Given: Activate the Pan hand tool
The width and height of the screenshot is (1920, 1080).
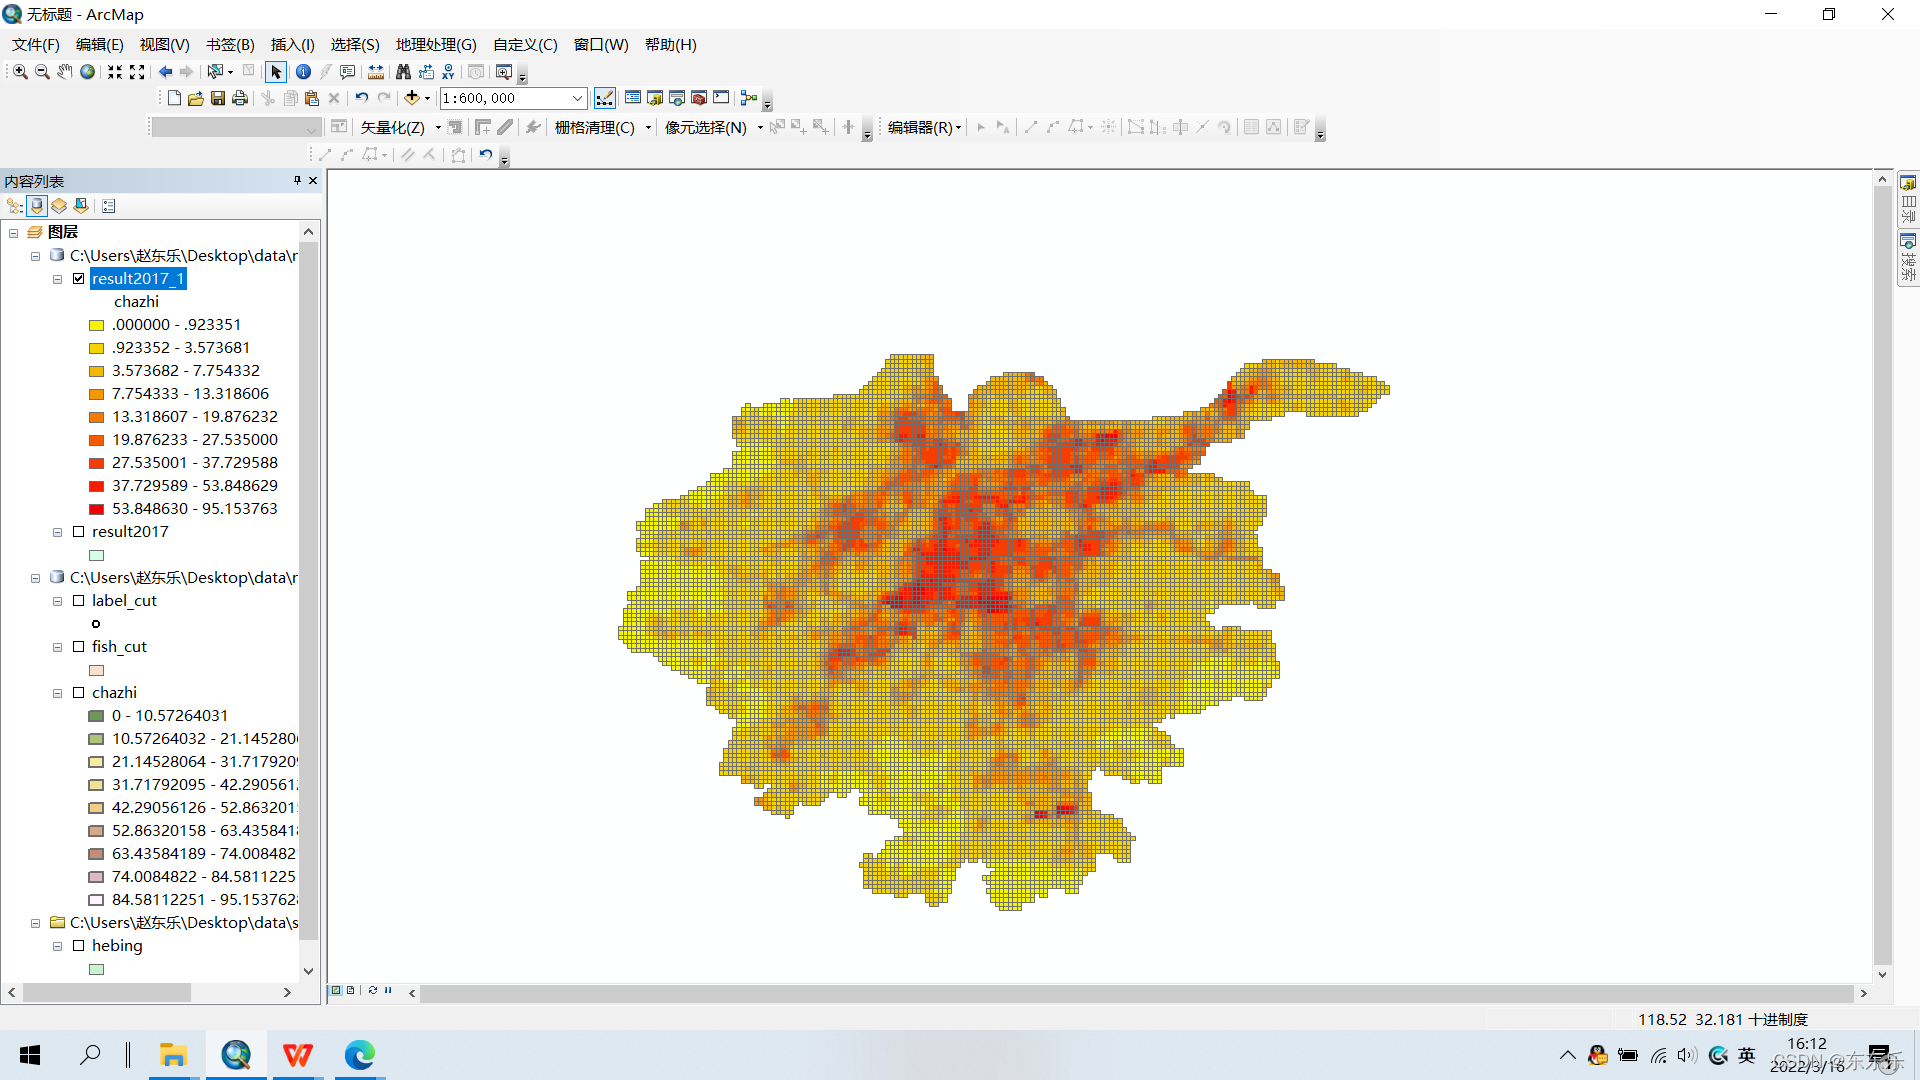Looking at the screenshot, I should [x=65, y=72].
